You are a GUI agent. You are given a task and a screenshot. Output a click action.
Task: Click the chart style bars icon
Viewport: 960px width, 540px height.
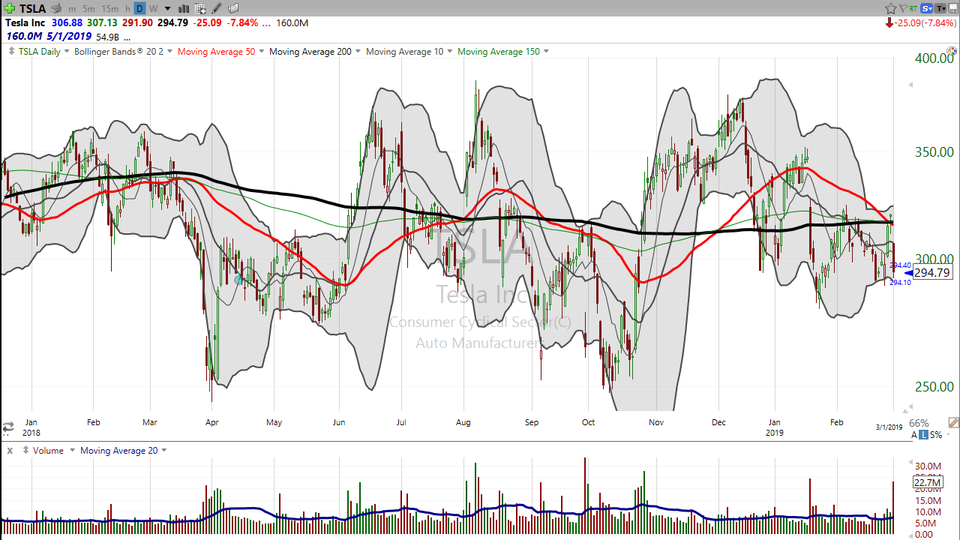(183, 9)
